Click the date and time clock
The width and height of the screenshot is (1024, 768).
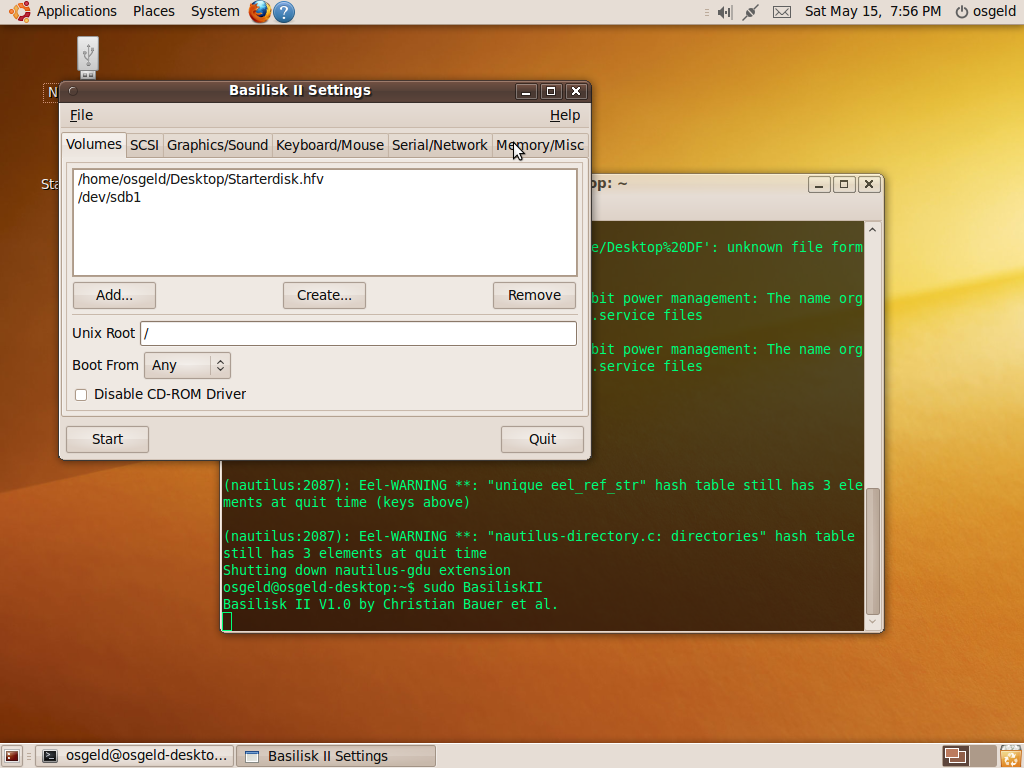pyautogui.click(x=872, y=11)
